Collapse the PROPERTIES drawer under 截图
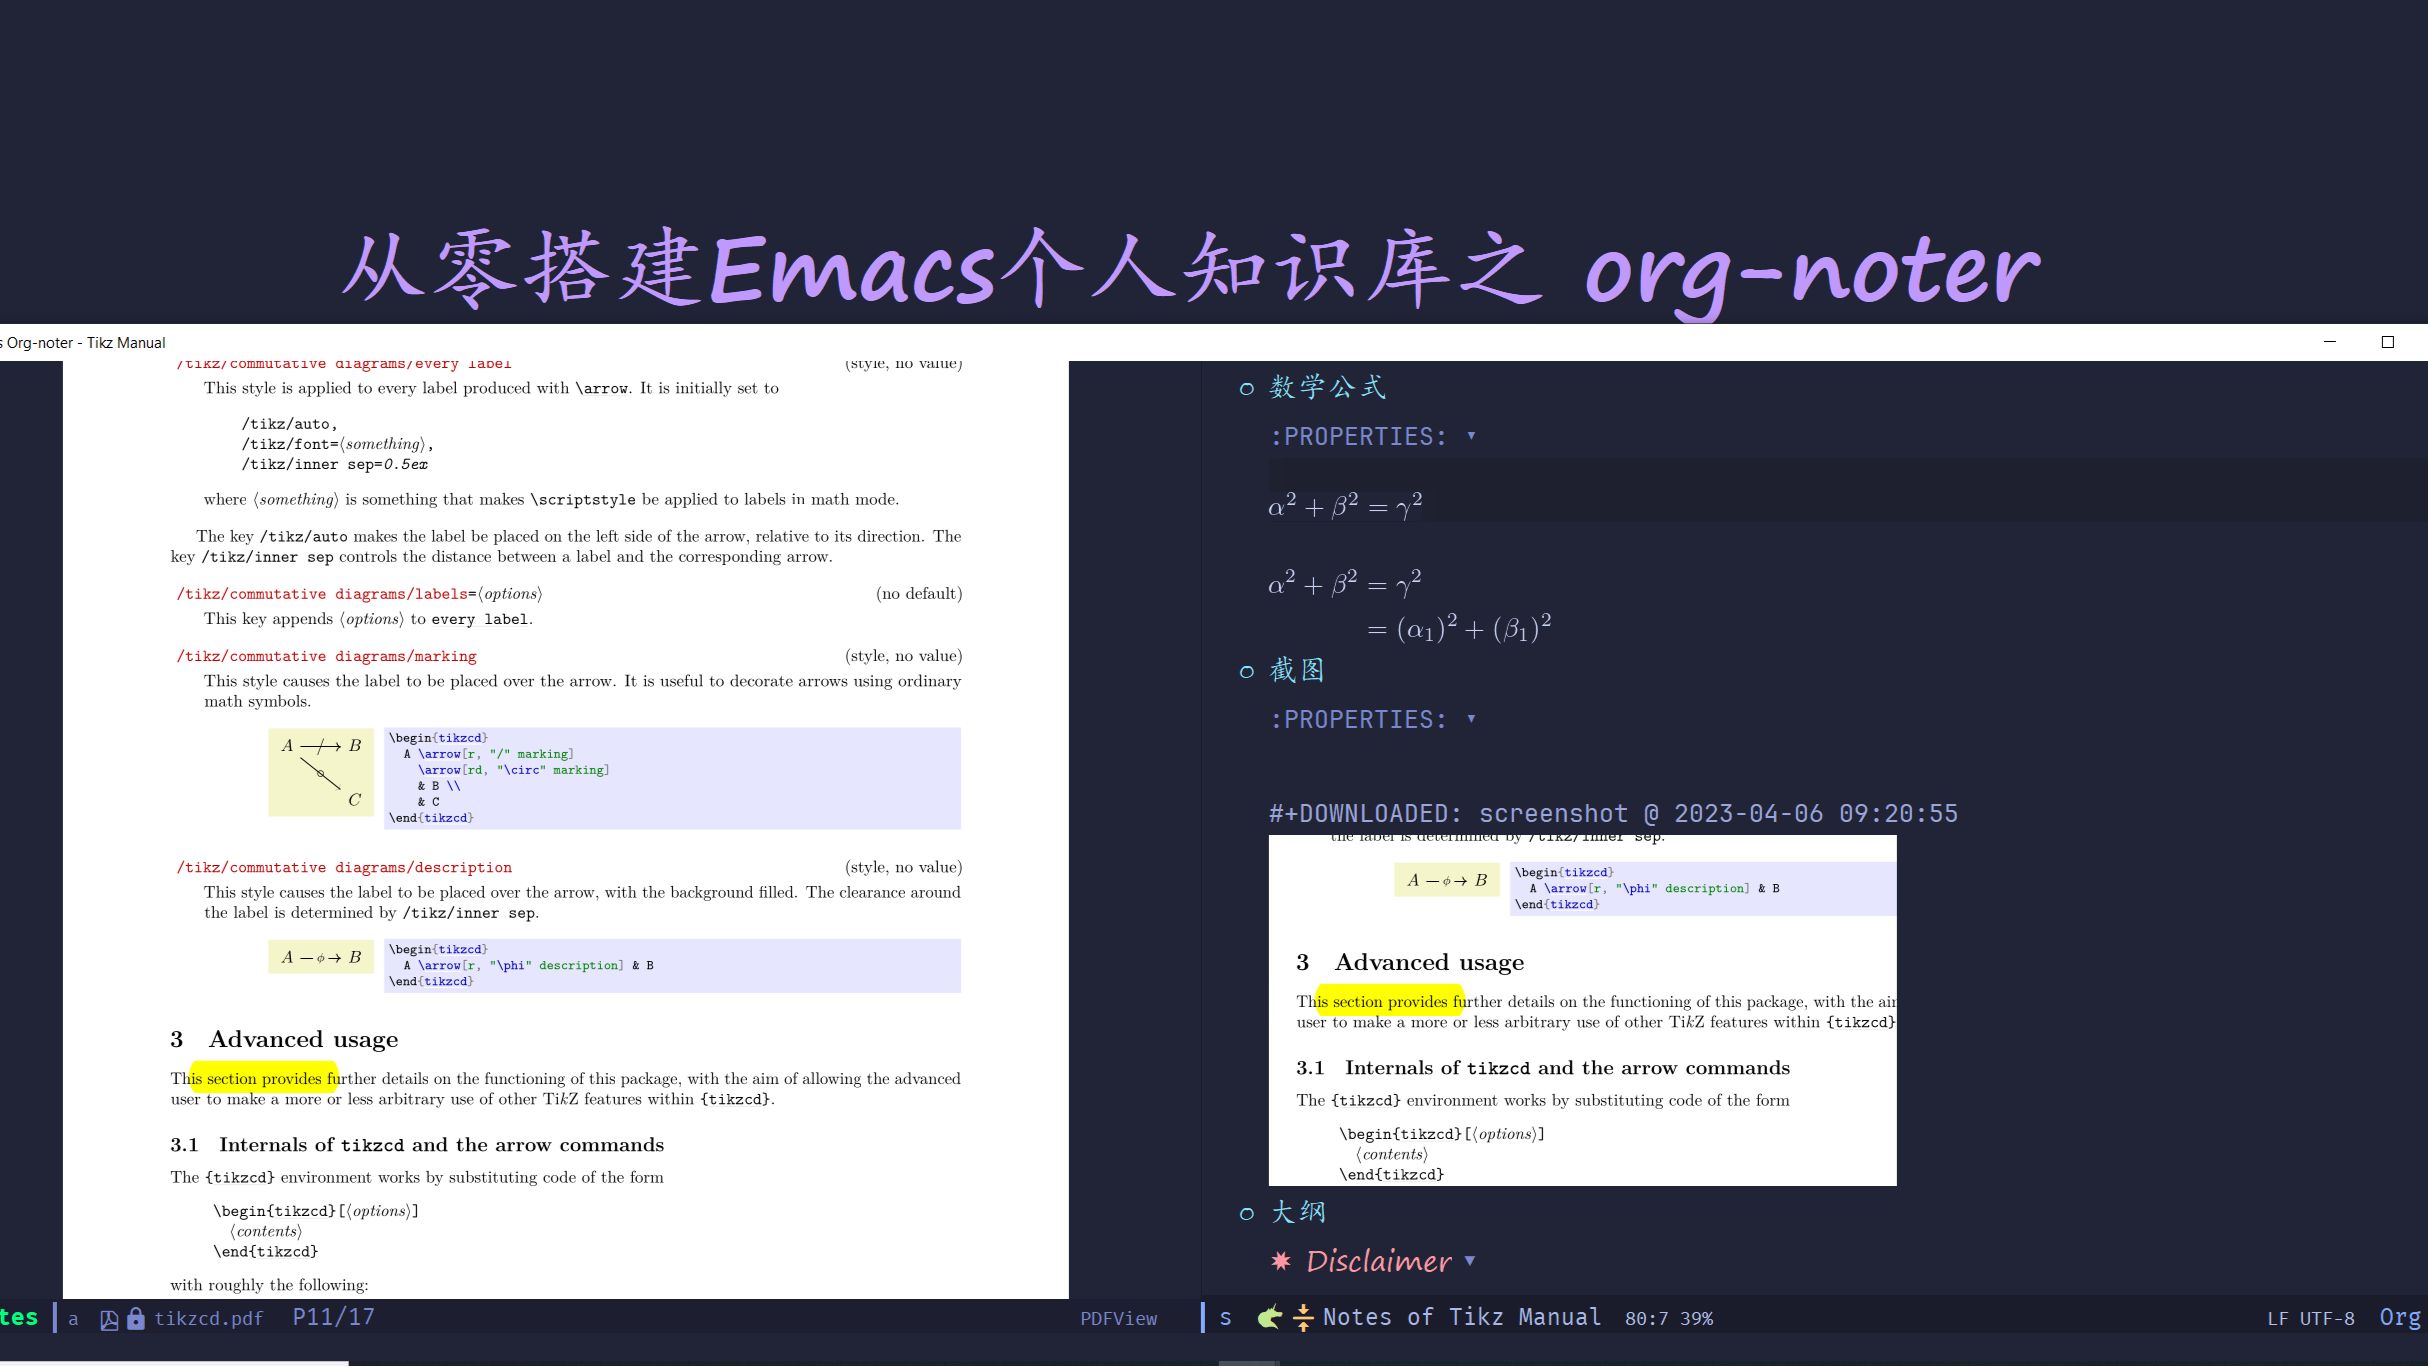This screenshot has height=1366, width=2428. (1470, 719)
